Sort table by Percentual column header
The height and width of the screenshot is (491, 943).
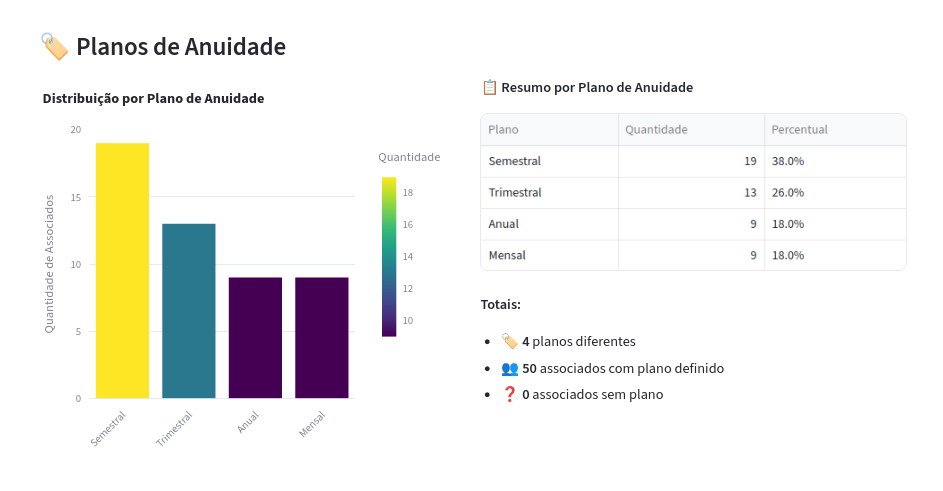click(835, 130)
